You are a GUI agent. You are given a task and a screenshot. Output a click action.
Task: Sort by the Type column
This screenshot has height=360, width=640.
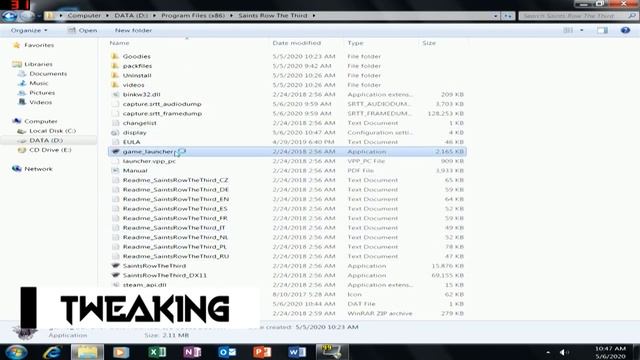point(355,43)
